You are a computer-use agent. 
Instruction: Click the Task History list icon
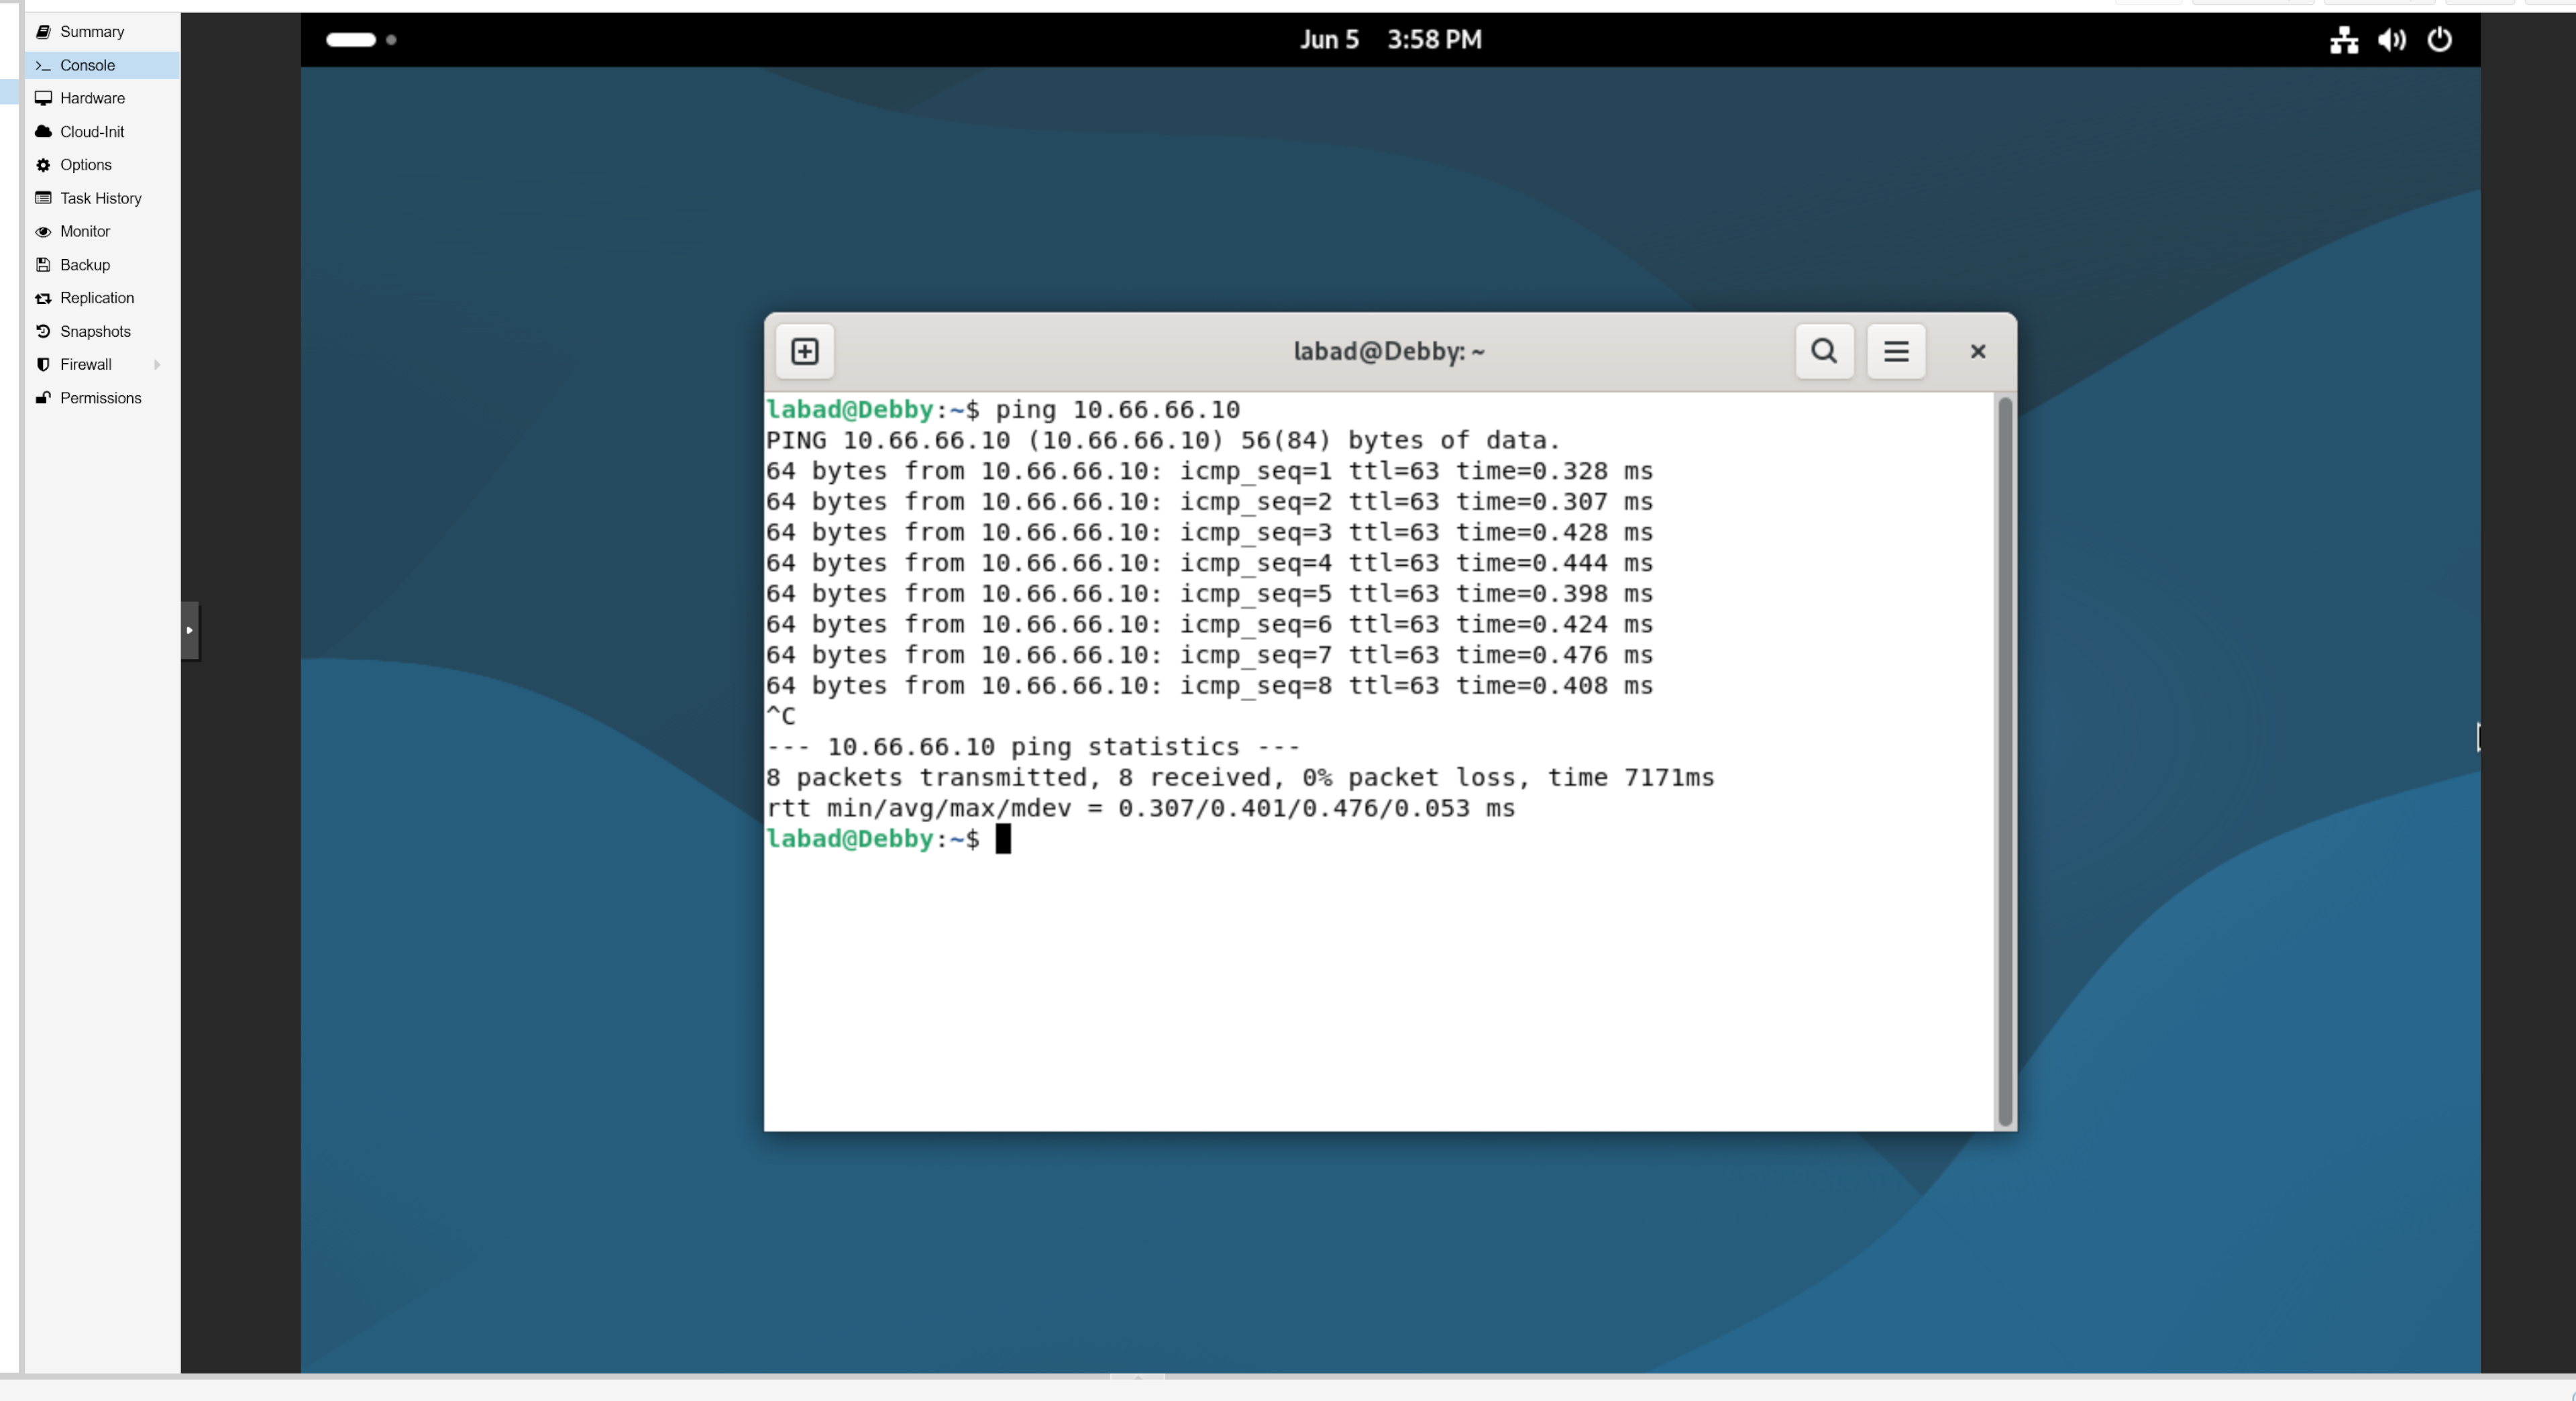(43, 198)
